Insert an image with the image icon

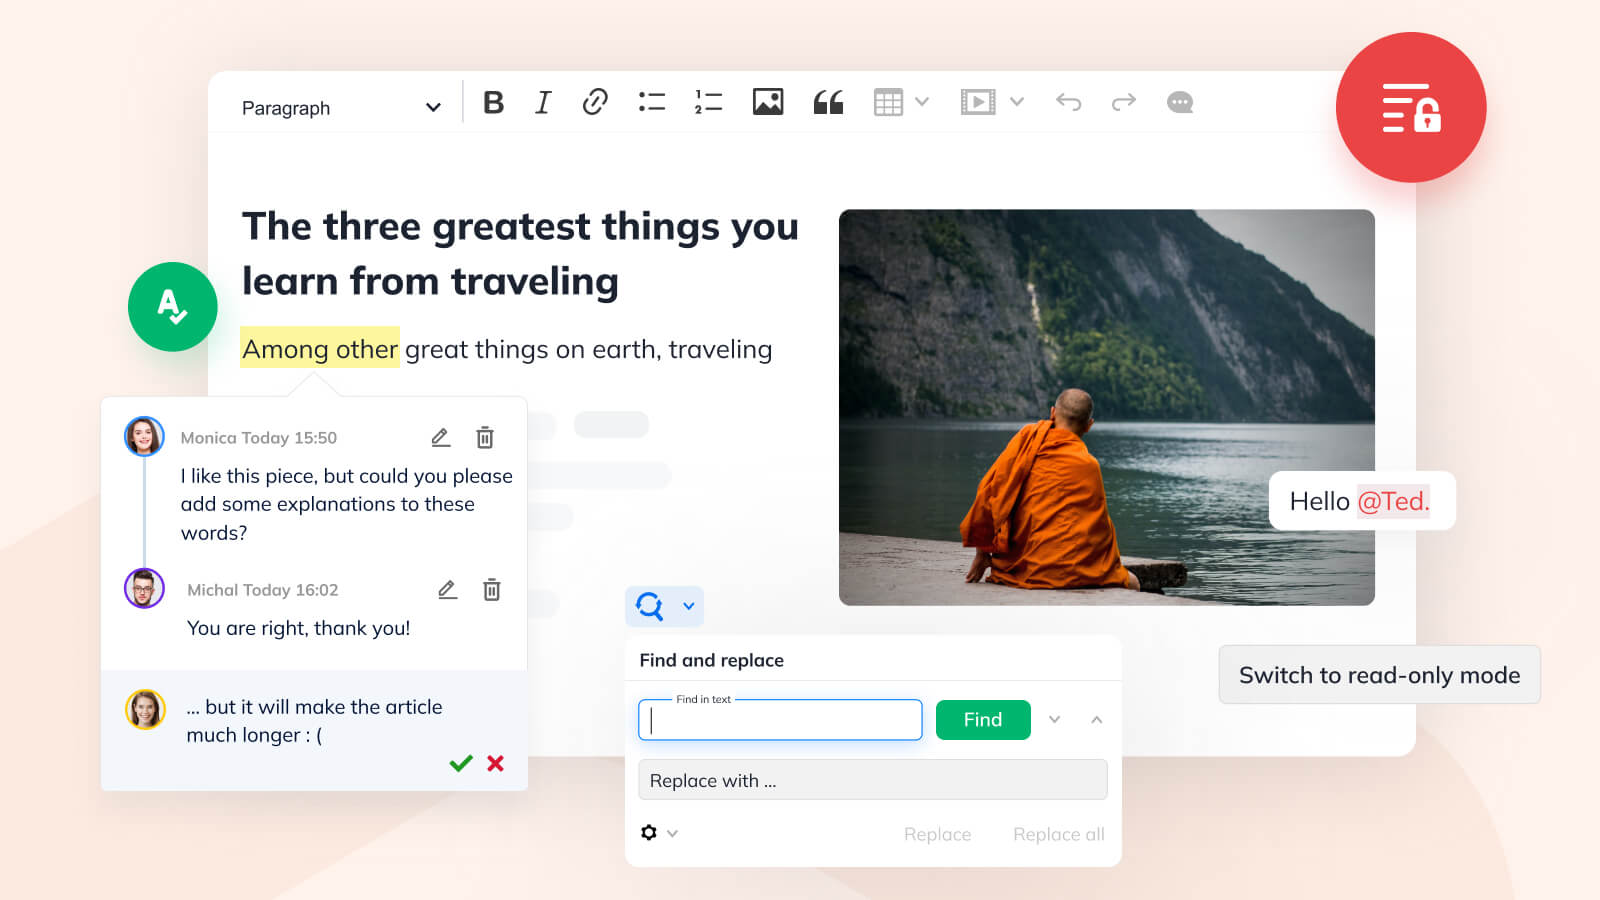tap(768, 102)
